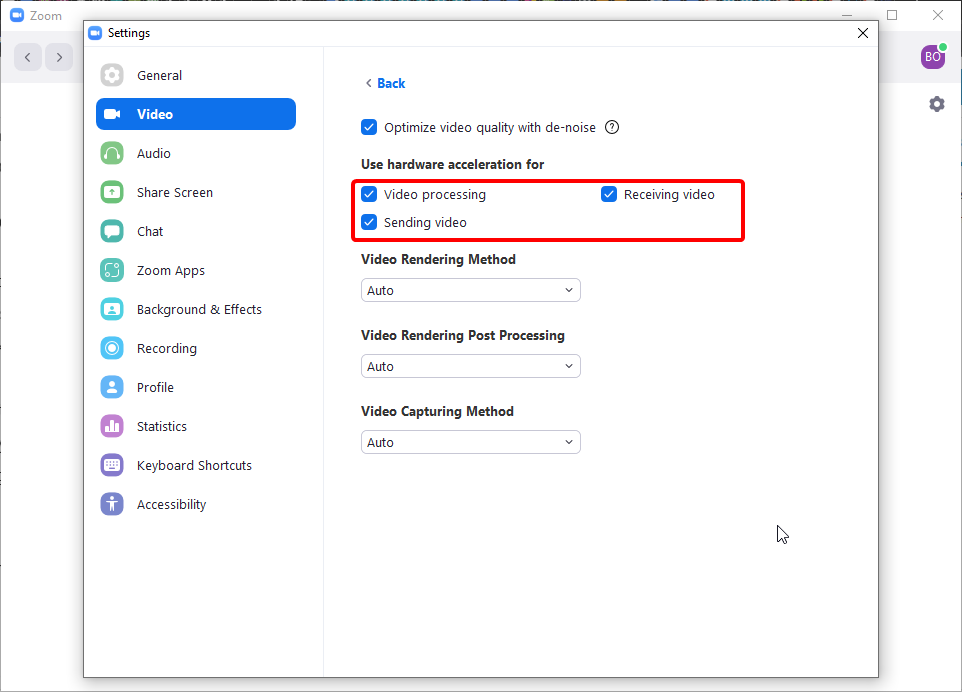
Task: Toggle Video processing hardware acceleration checkbox
Action: (369, 194)
